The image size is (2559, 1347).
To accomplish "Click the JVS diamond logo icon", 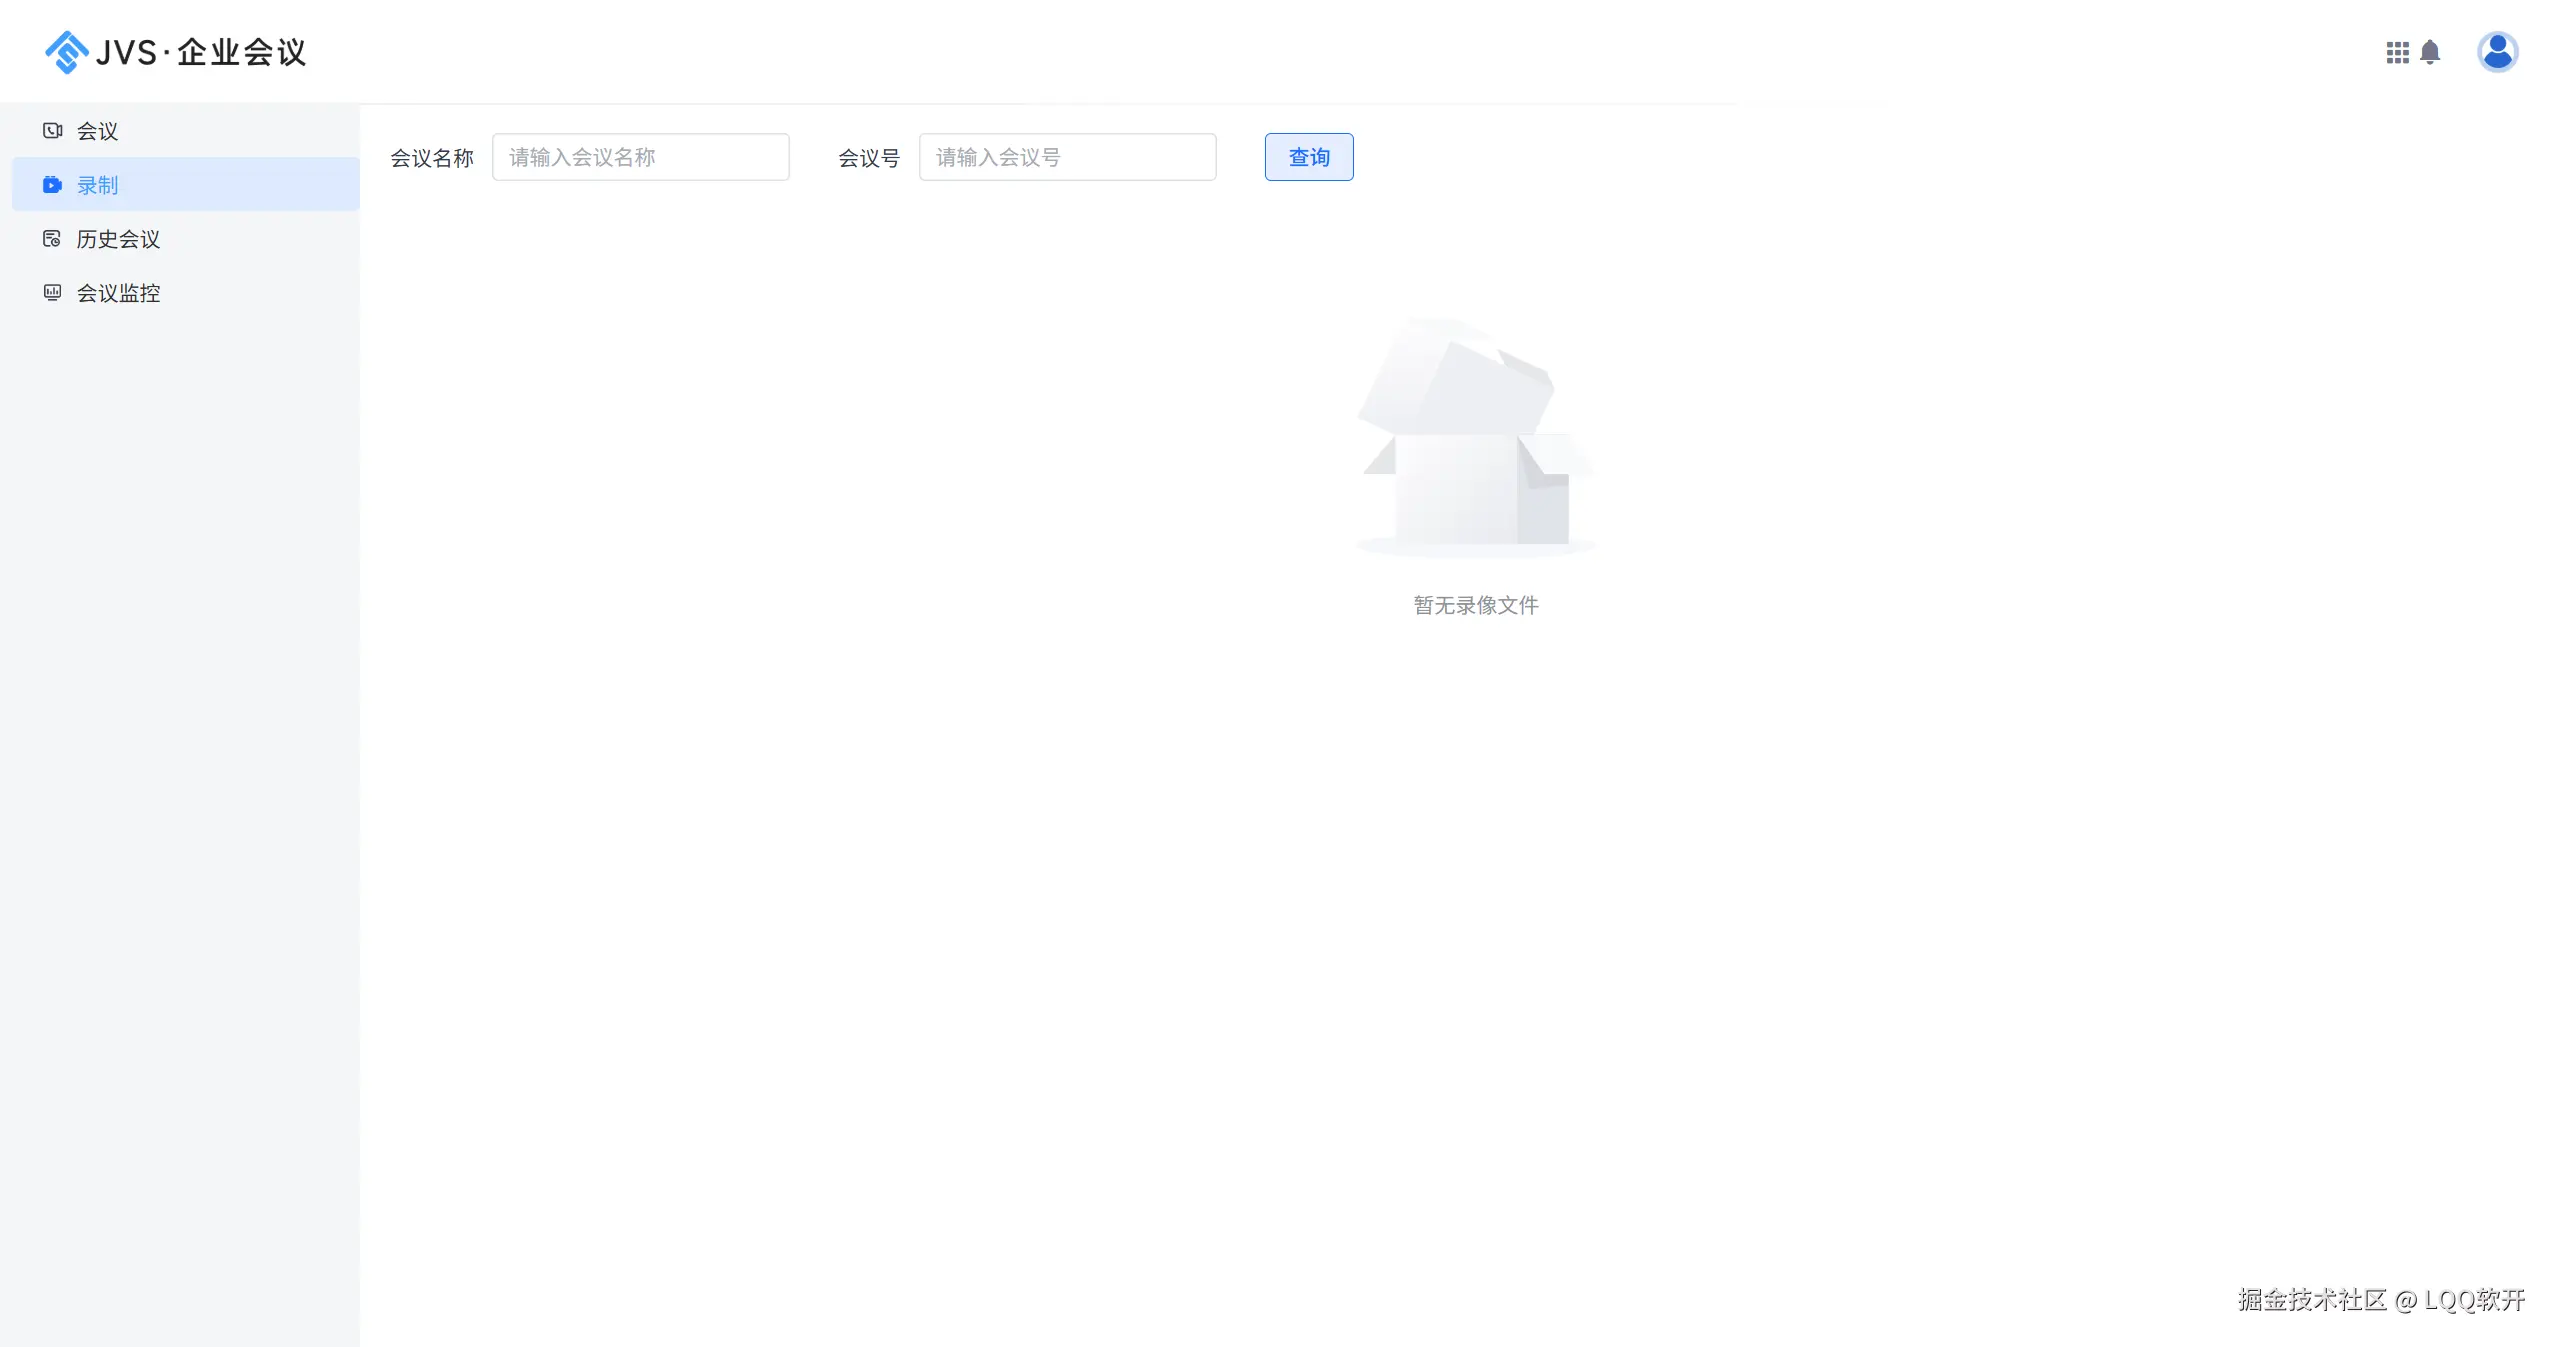I will coord(66,52).
